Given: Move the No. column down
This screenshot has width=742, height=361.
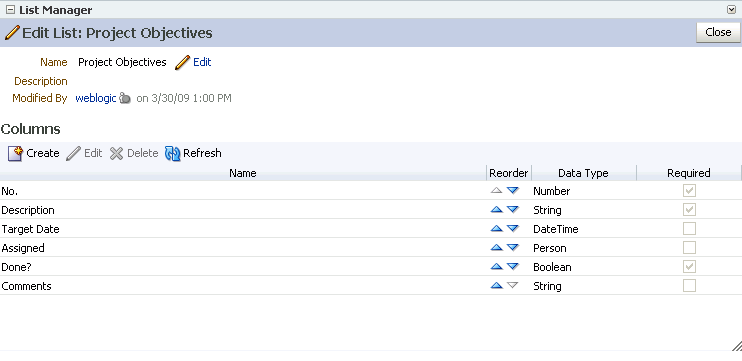Looking at the screenshot, I should tap(512, 191).
